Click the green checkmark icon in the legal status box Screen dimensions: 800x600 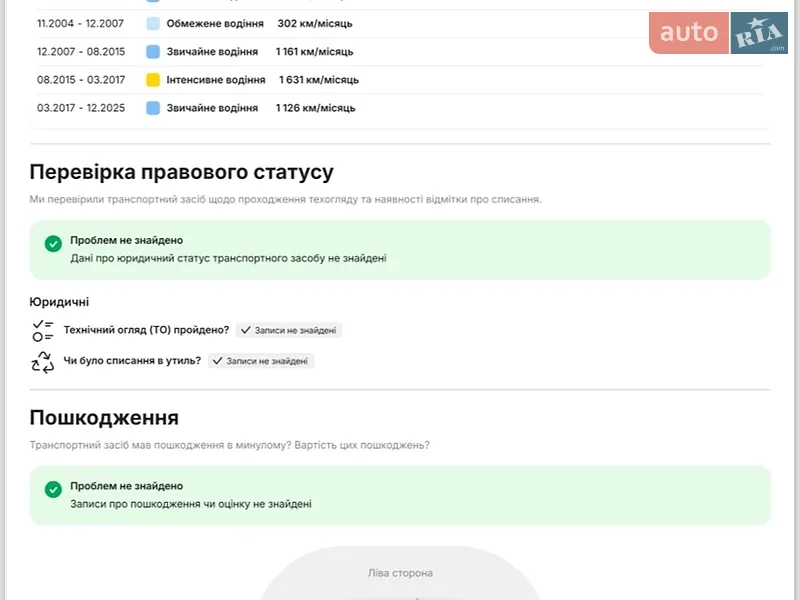[x=53, y=243]
